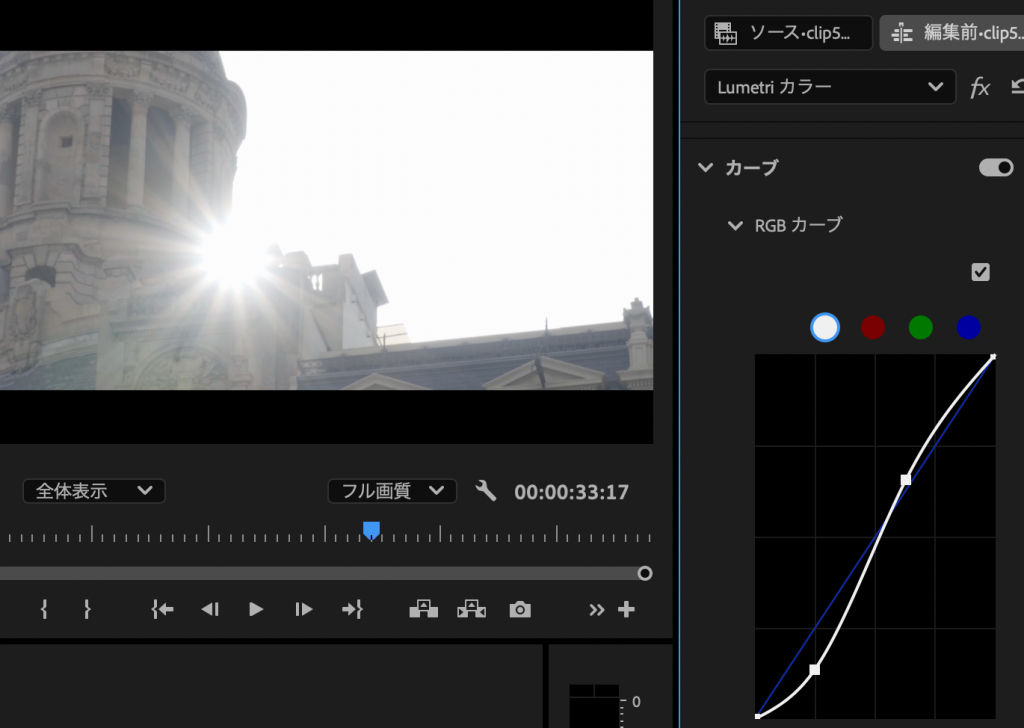Click the Extract icon
This screenshot has height=728, width=1024.
click(470, 609)
